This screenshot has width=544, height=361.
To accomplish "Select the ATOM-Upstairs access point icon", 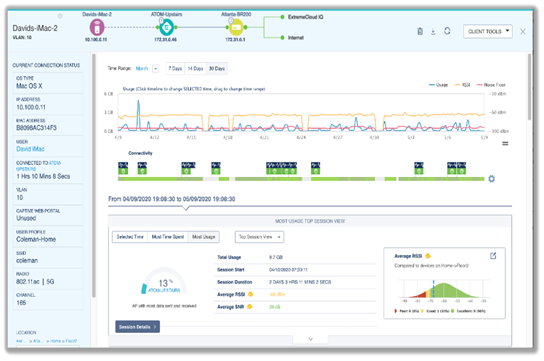I will [167, 27].
